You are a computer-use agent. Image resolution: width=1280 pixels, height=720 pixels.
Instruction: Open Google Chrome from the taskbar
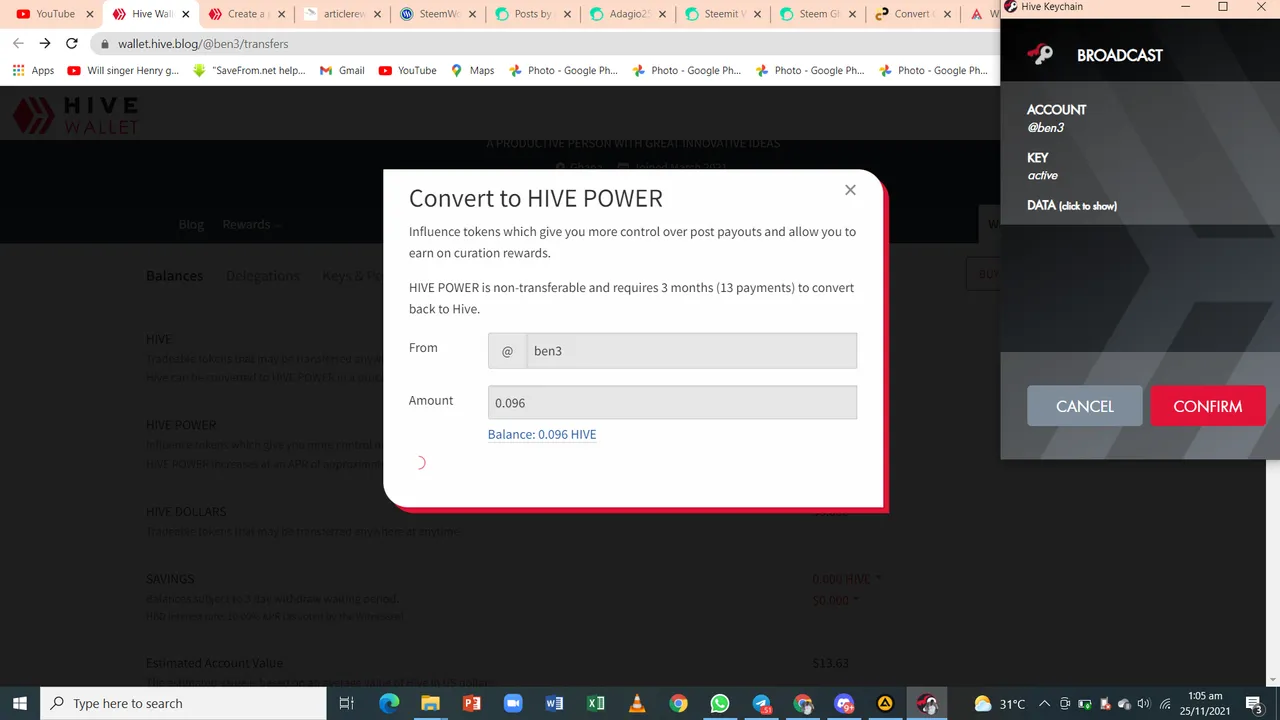[x=678, y=703]
